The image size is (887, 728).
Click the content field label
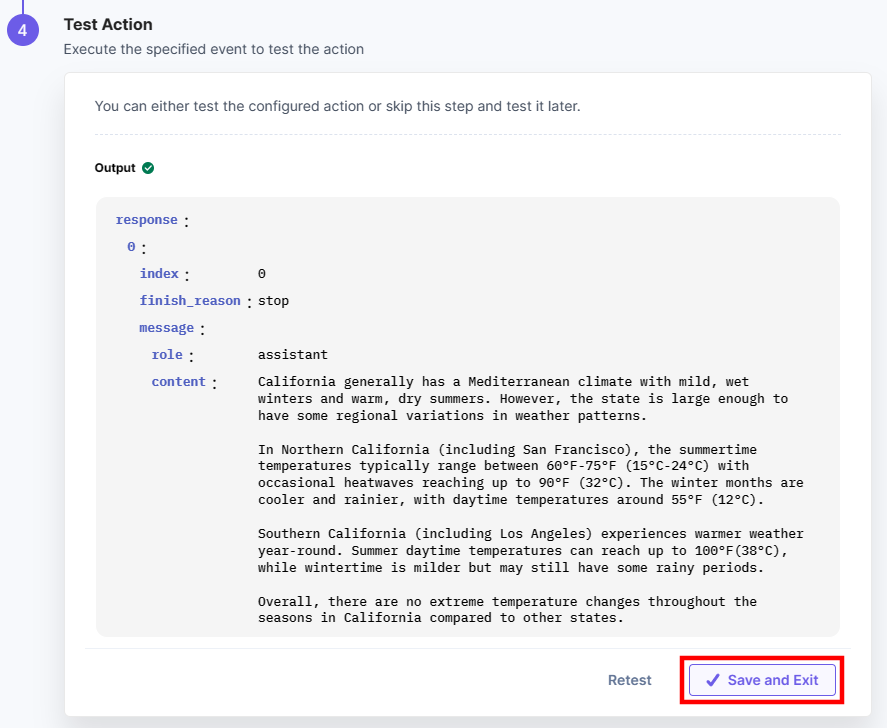[179, 381]
